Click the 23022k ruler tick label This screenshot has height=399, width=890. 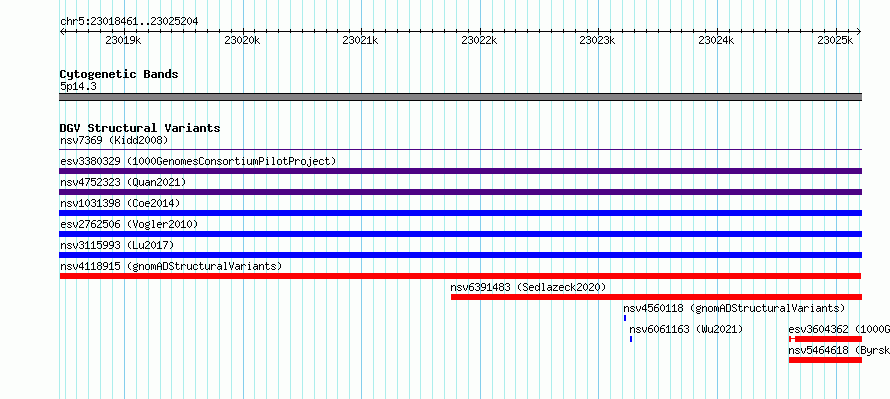click(x=480, y=40)
